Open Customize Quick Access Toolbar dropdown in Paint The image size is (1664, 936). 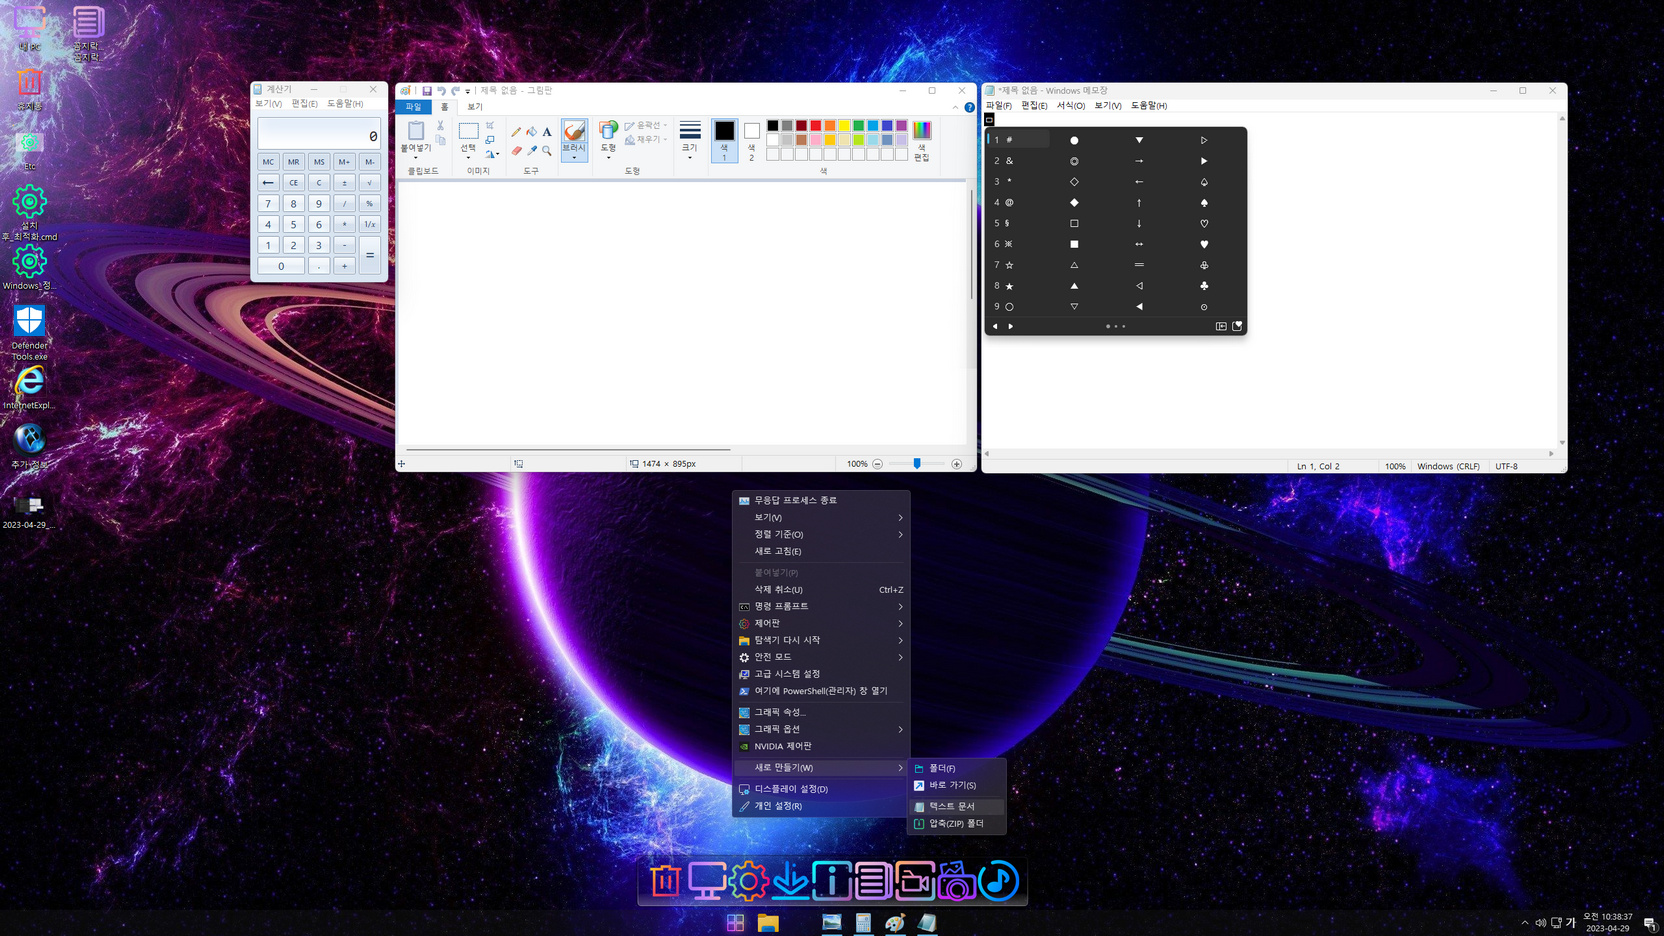(x=468, y=92)
